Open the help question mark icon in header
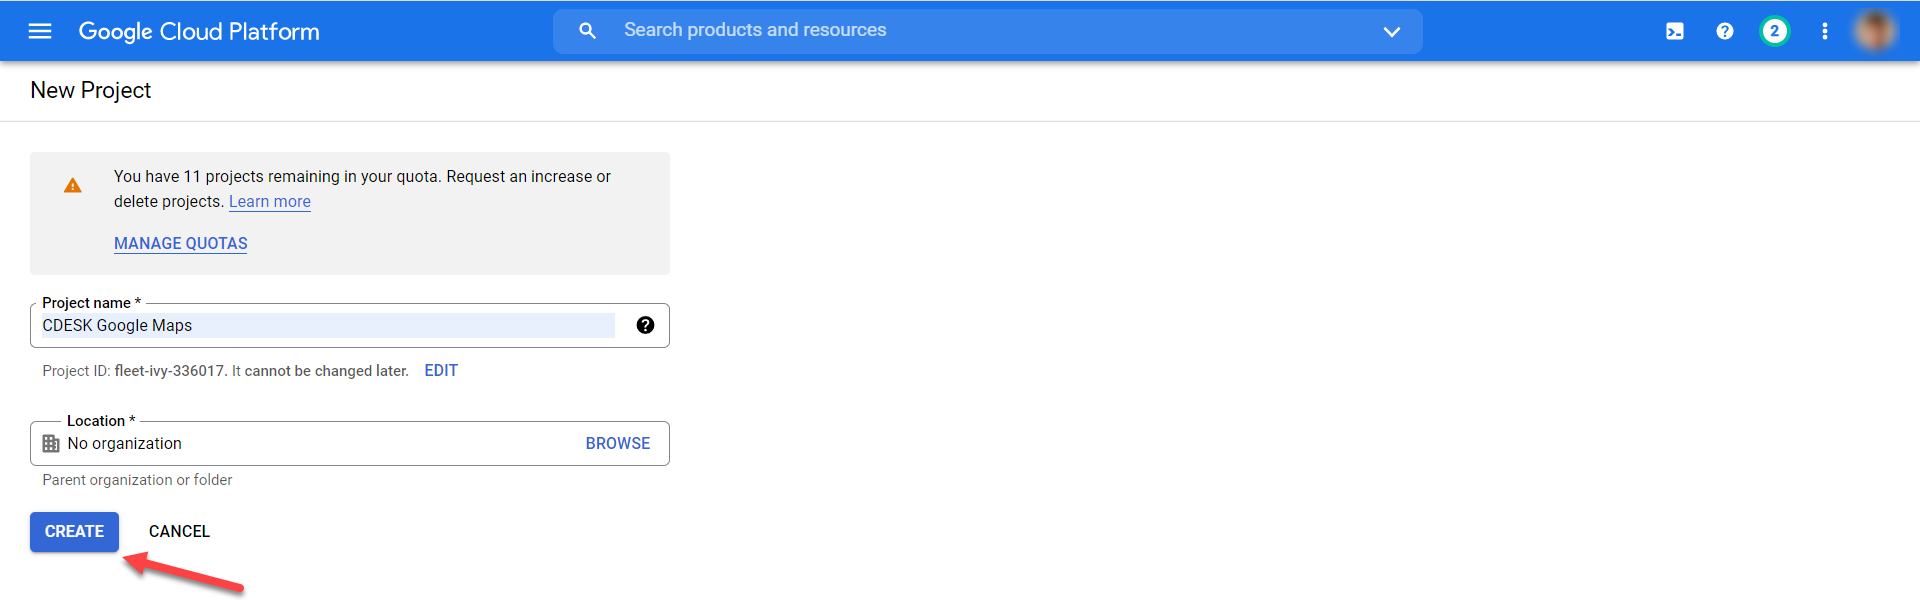The width and height of the screenshot is (1920, 600). pos(1724,31)
